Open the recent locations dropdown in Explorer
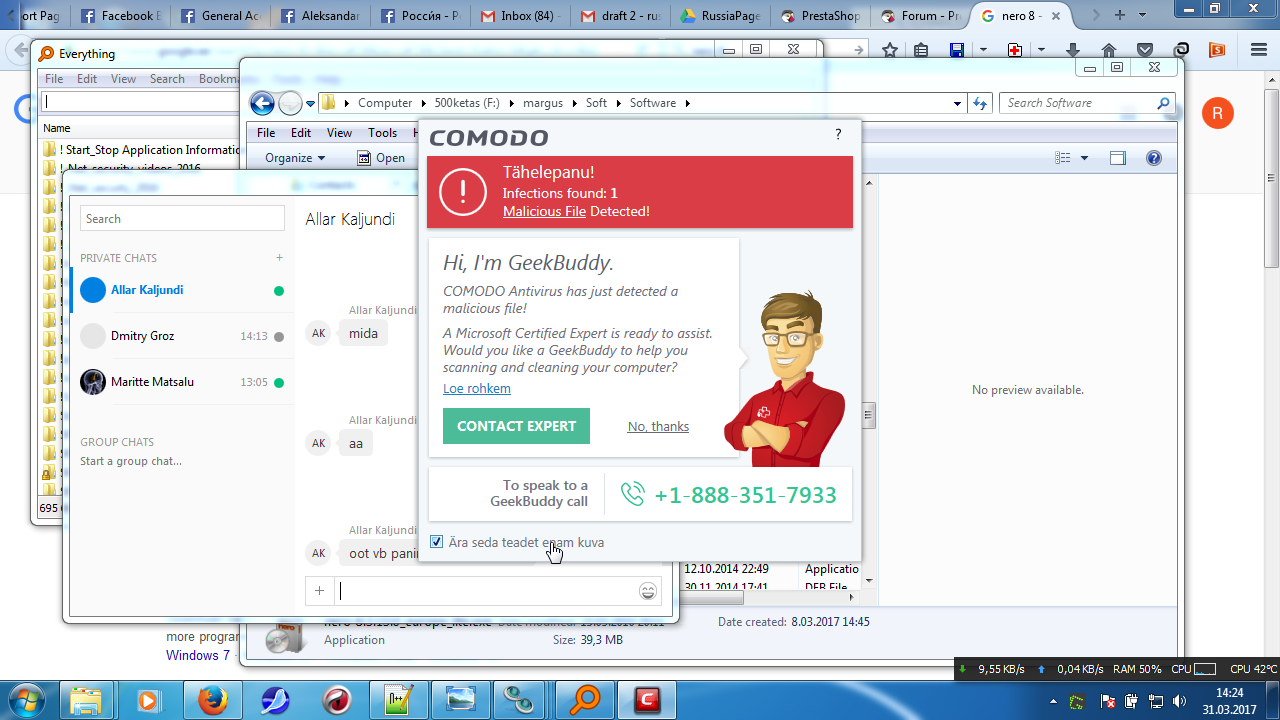Screen dimensions: 1280x720 [310, 103]
